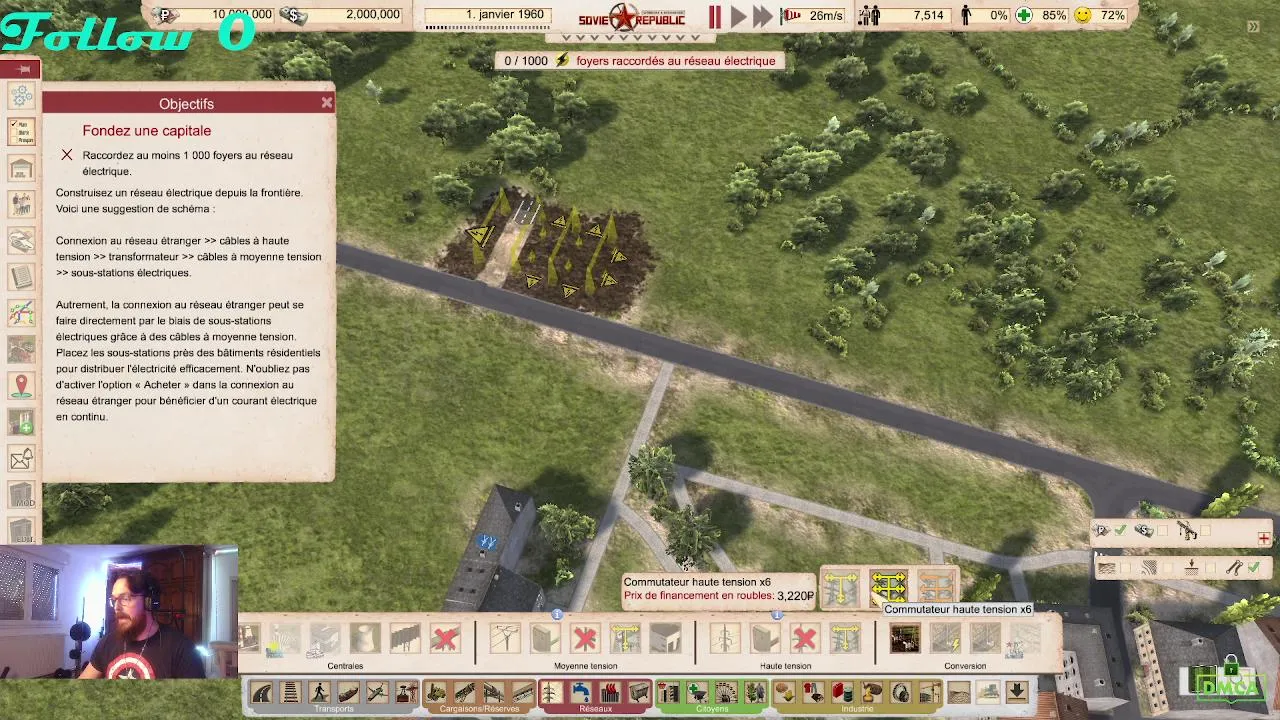1280x720 pixels.
Task: Unpin the left sidebar pin
Action: pyautogui.click(x=24, y=69)
